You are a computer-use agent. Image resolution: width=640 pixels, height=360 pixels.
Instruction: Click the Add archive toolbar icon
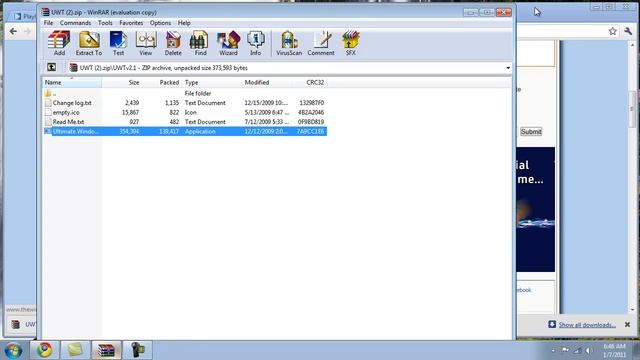click(59, 43)
